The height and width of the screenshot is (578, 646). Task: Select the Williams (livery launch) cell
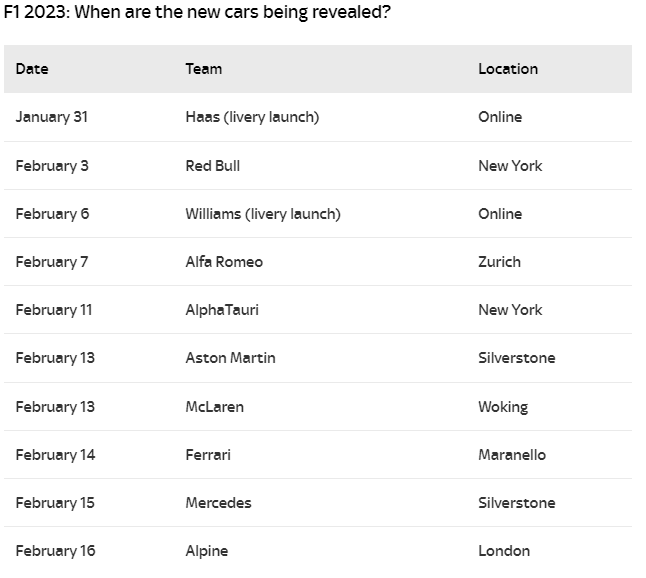pyautogui.click(x=263, y=214)
